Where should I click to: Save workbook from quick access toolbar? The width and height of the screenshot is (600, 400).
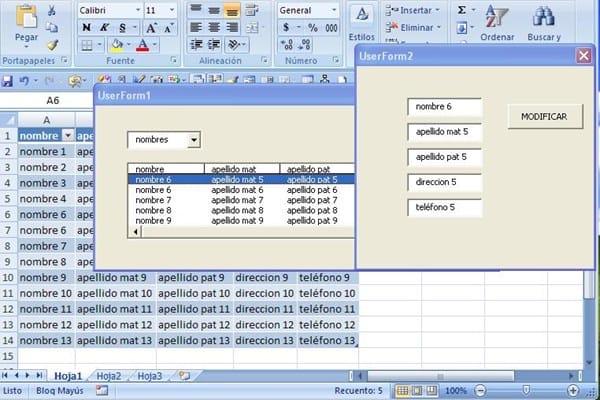point(7,81)
